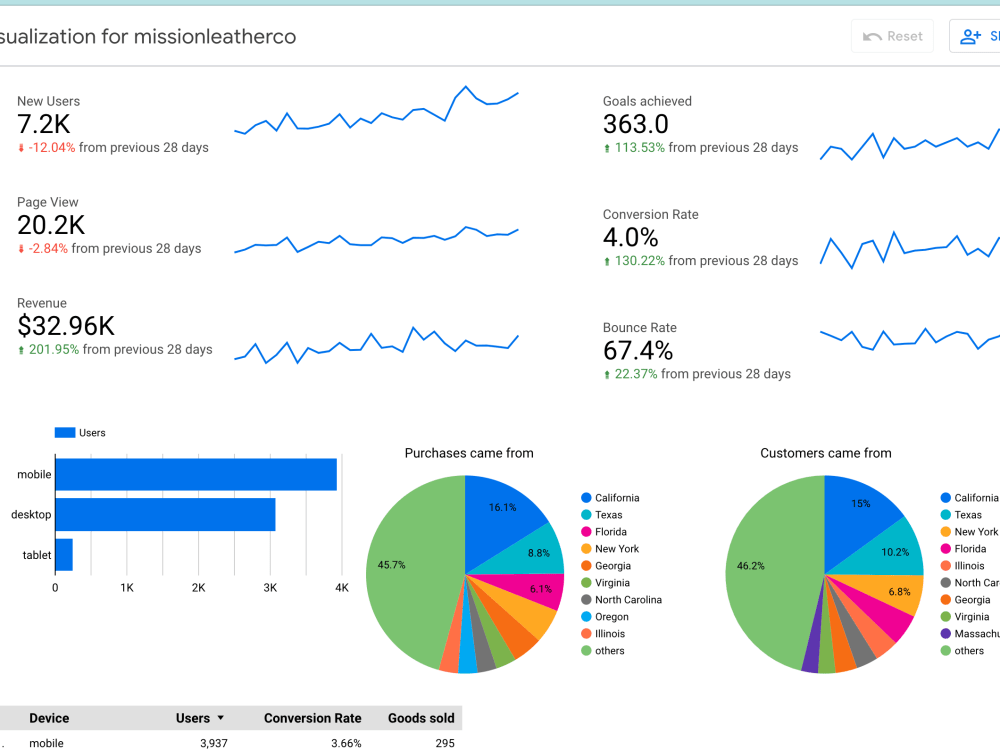Expand options on the Device column header
1000x750 pixels.
pyautogui.click(x=49, y=718)
